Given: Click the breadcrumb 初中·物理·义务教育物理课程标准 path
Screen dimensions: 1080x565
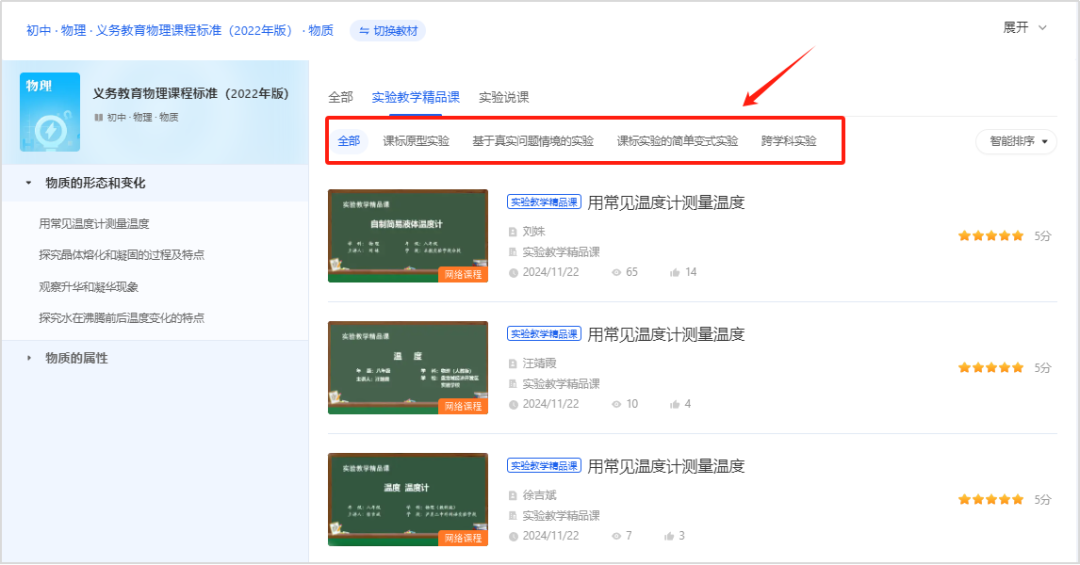Looking at the screenshot, I should (x=180, y=30).
